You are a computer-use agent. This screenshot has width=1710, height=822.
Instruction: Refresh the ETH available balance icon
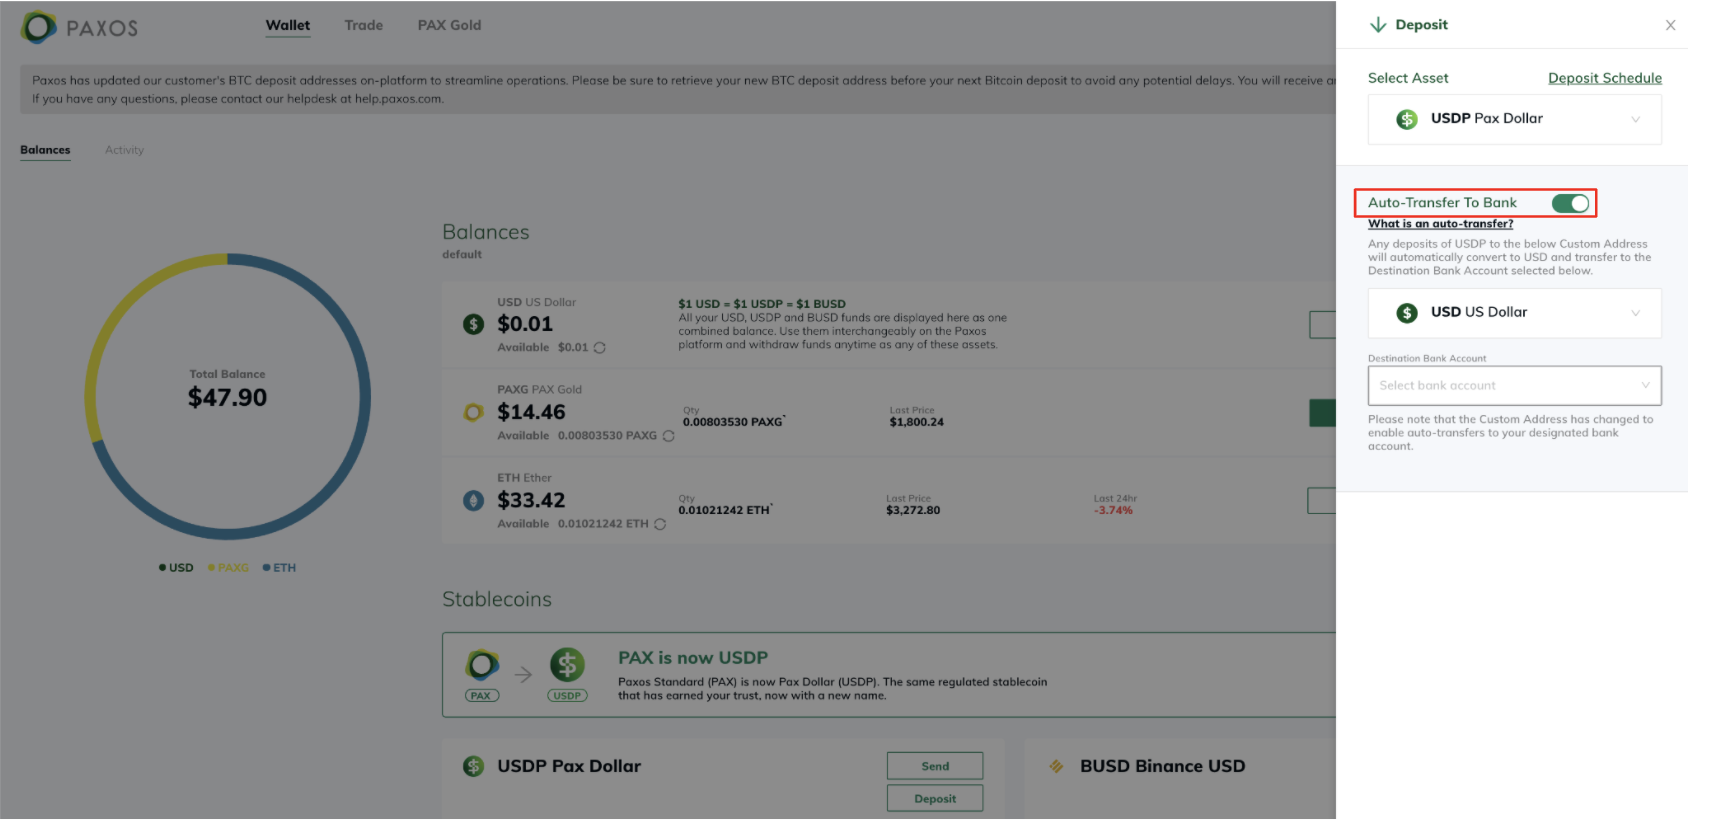click(660, 524)
